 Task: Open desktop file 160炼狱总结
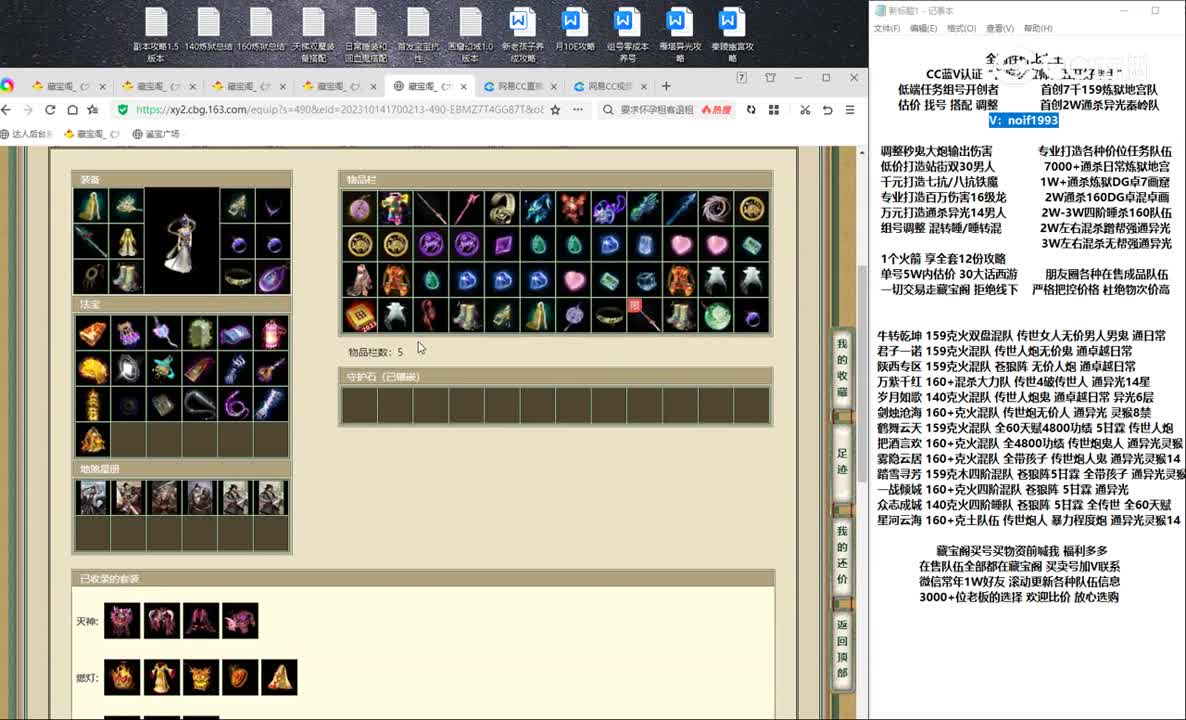pos(260,30)
